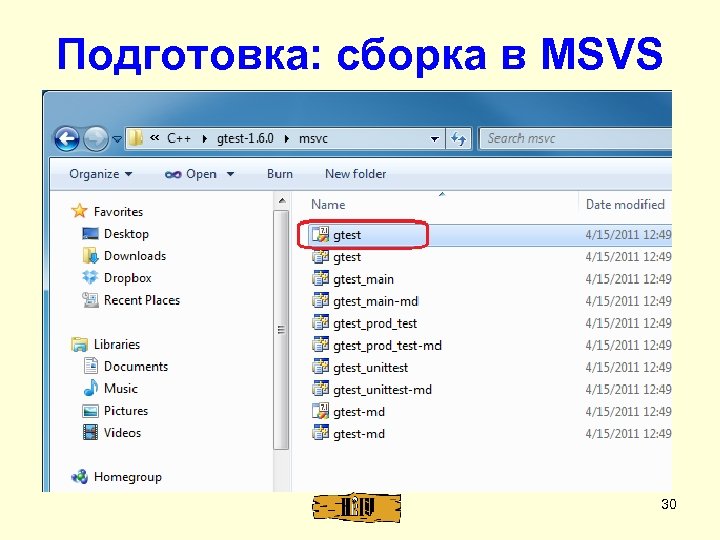Viewport: 720px width, 540px height.
Task: Select the gtest_prod_test-md project file
Action: coord(387,345)
